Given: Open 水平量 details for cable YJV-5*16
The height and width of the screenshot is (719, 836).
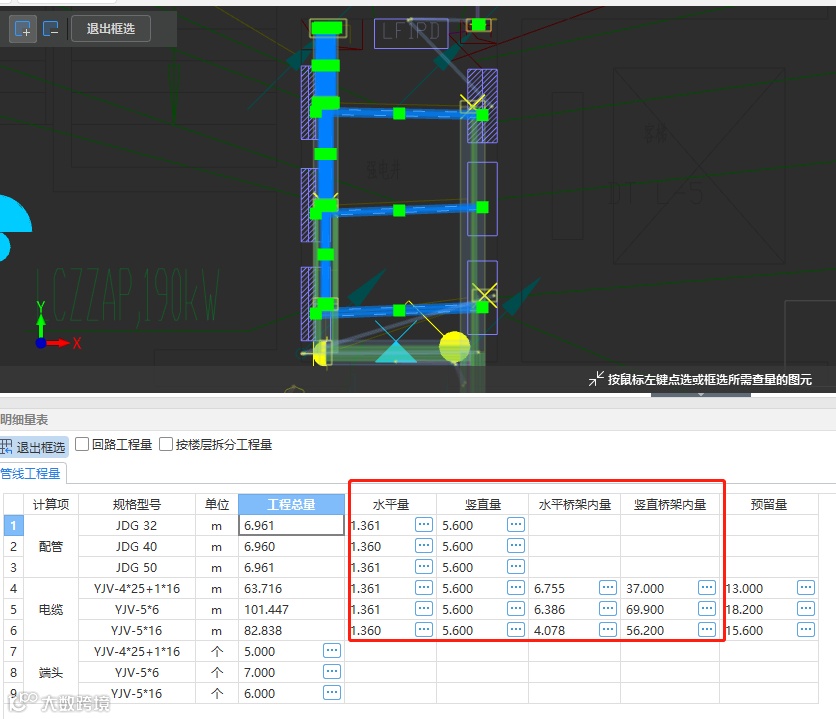Looking at the screenshot, I should tap(424, 630).
